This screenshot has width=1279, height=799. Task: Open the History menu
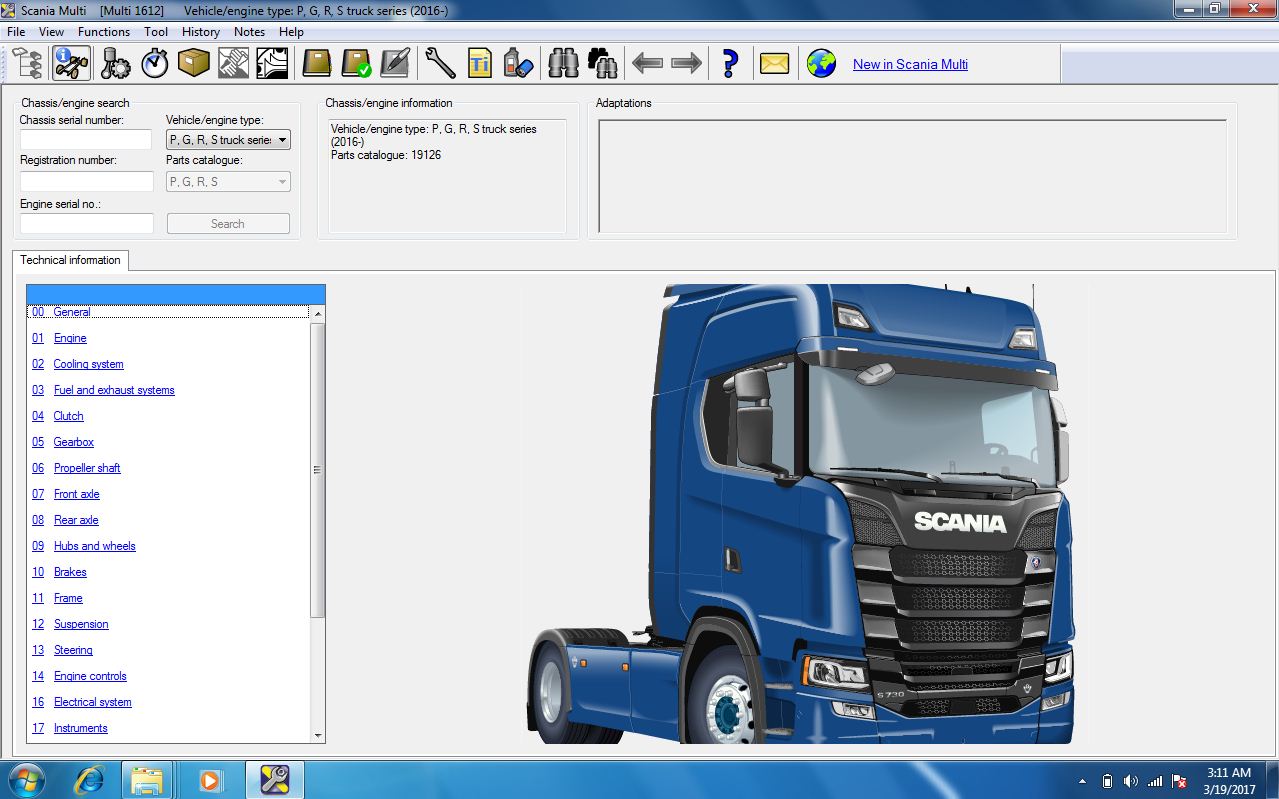coord(201,32)
